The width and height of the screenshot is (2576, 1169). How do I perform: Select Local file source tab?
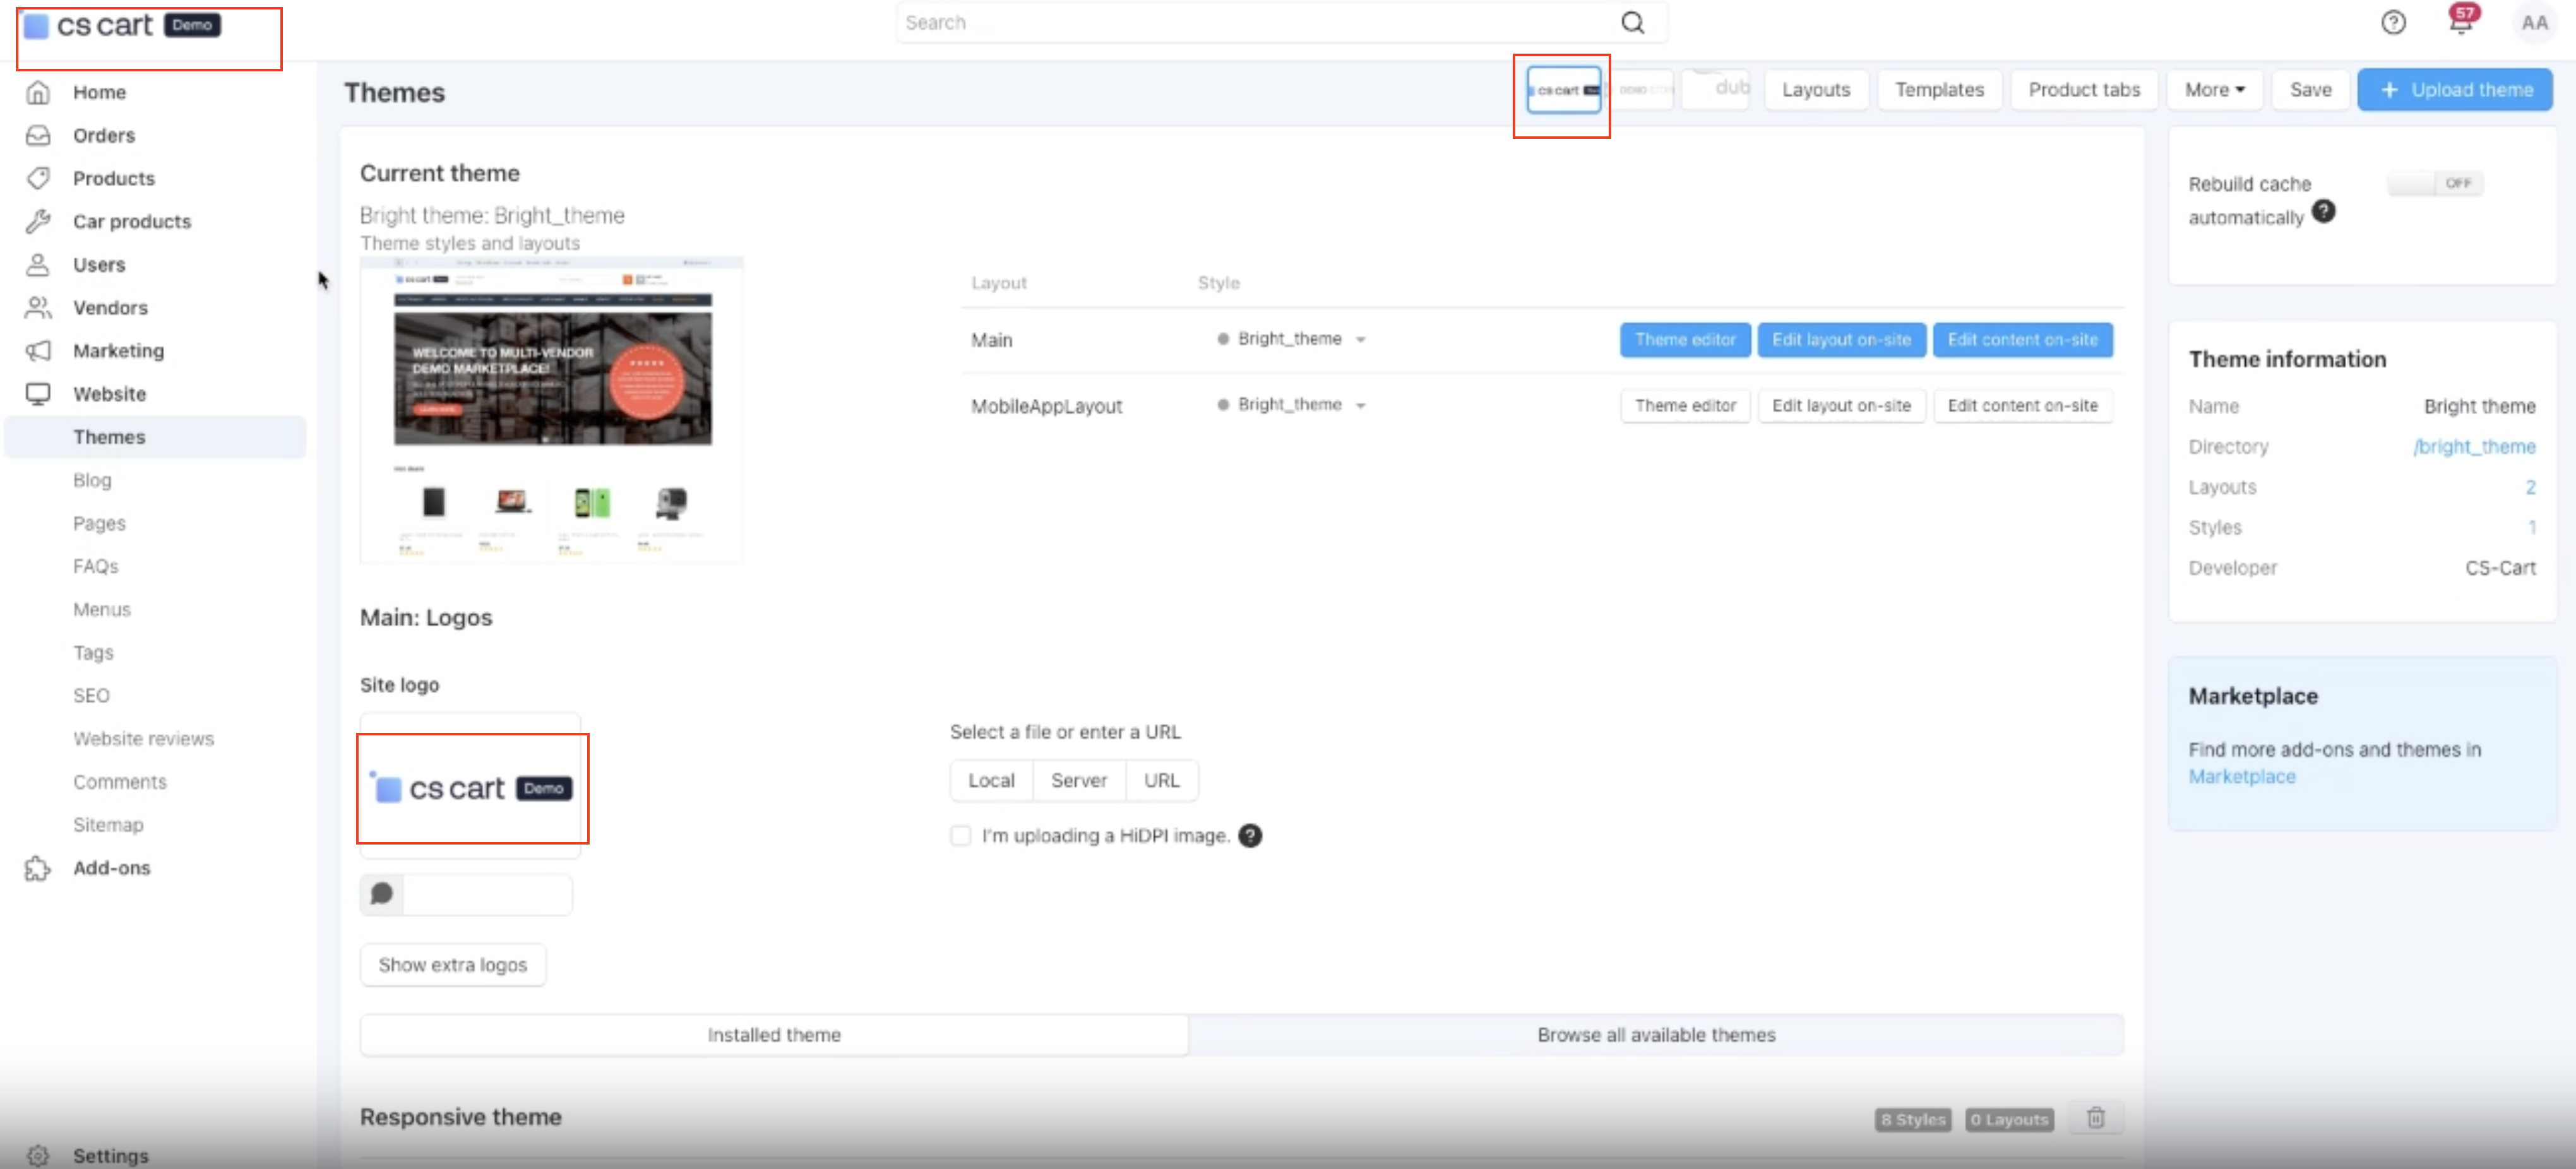[x=991, y=780]
